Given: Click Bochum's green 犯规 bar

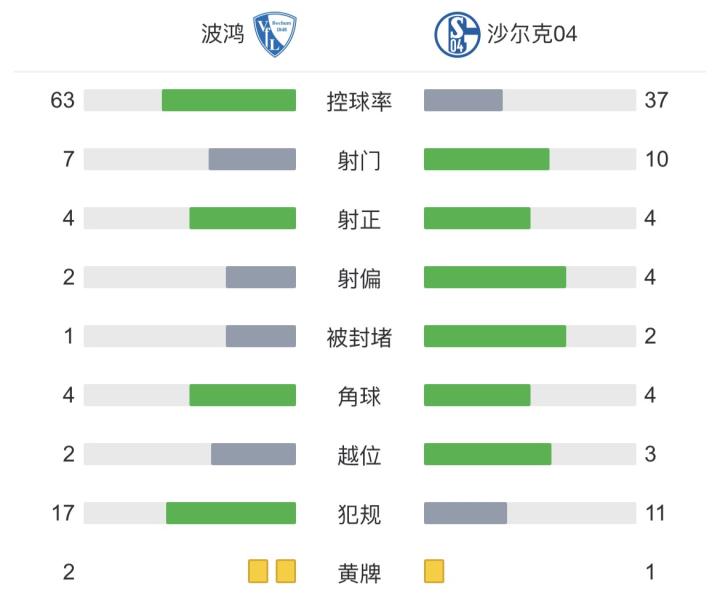Looking at the screenshot, I should pos(231,514).
